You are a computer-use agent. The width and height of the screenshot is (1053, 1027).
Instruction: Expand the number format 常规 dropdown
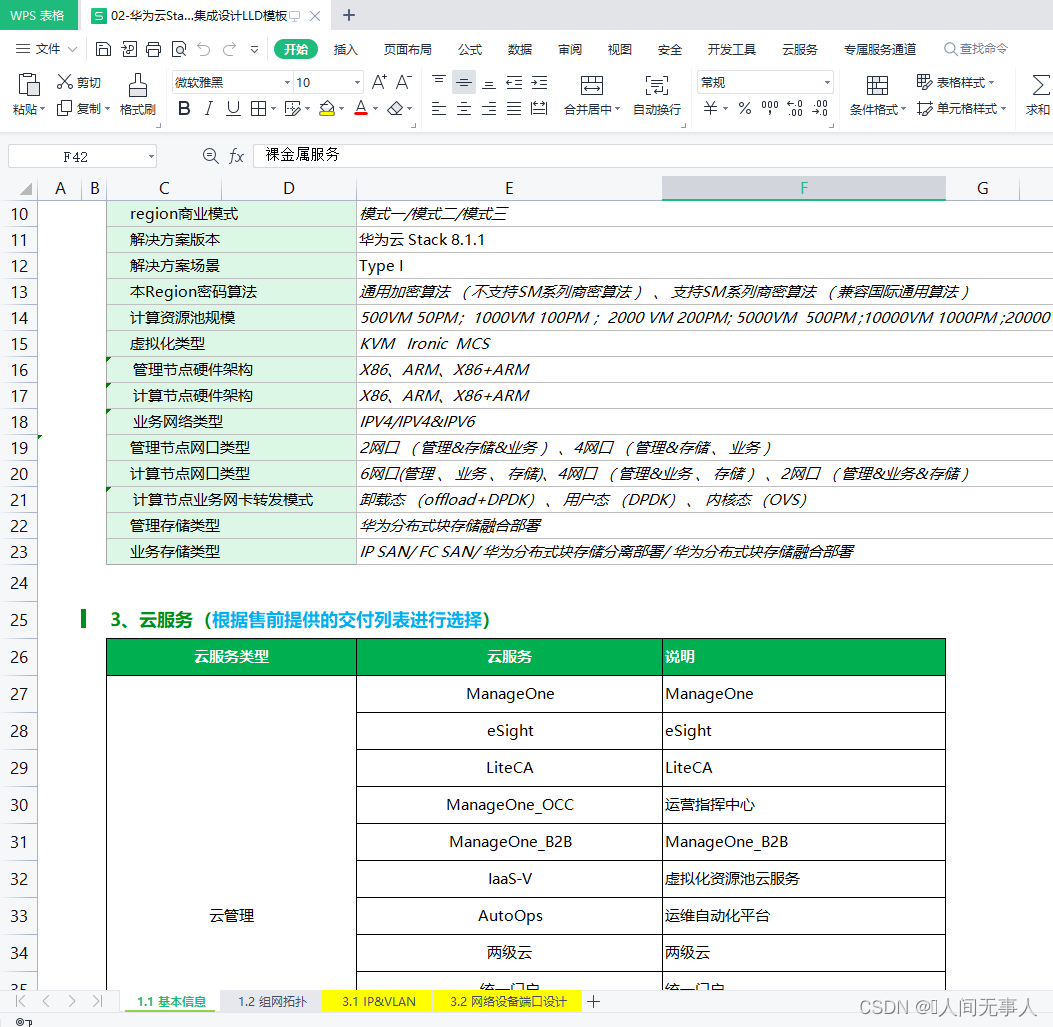click(x=827, y=83)
